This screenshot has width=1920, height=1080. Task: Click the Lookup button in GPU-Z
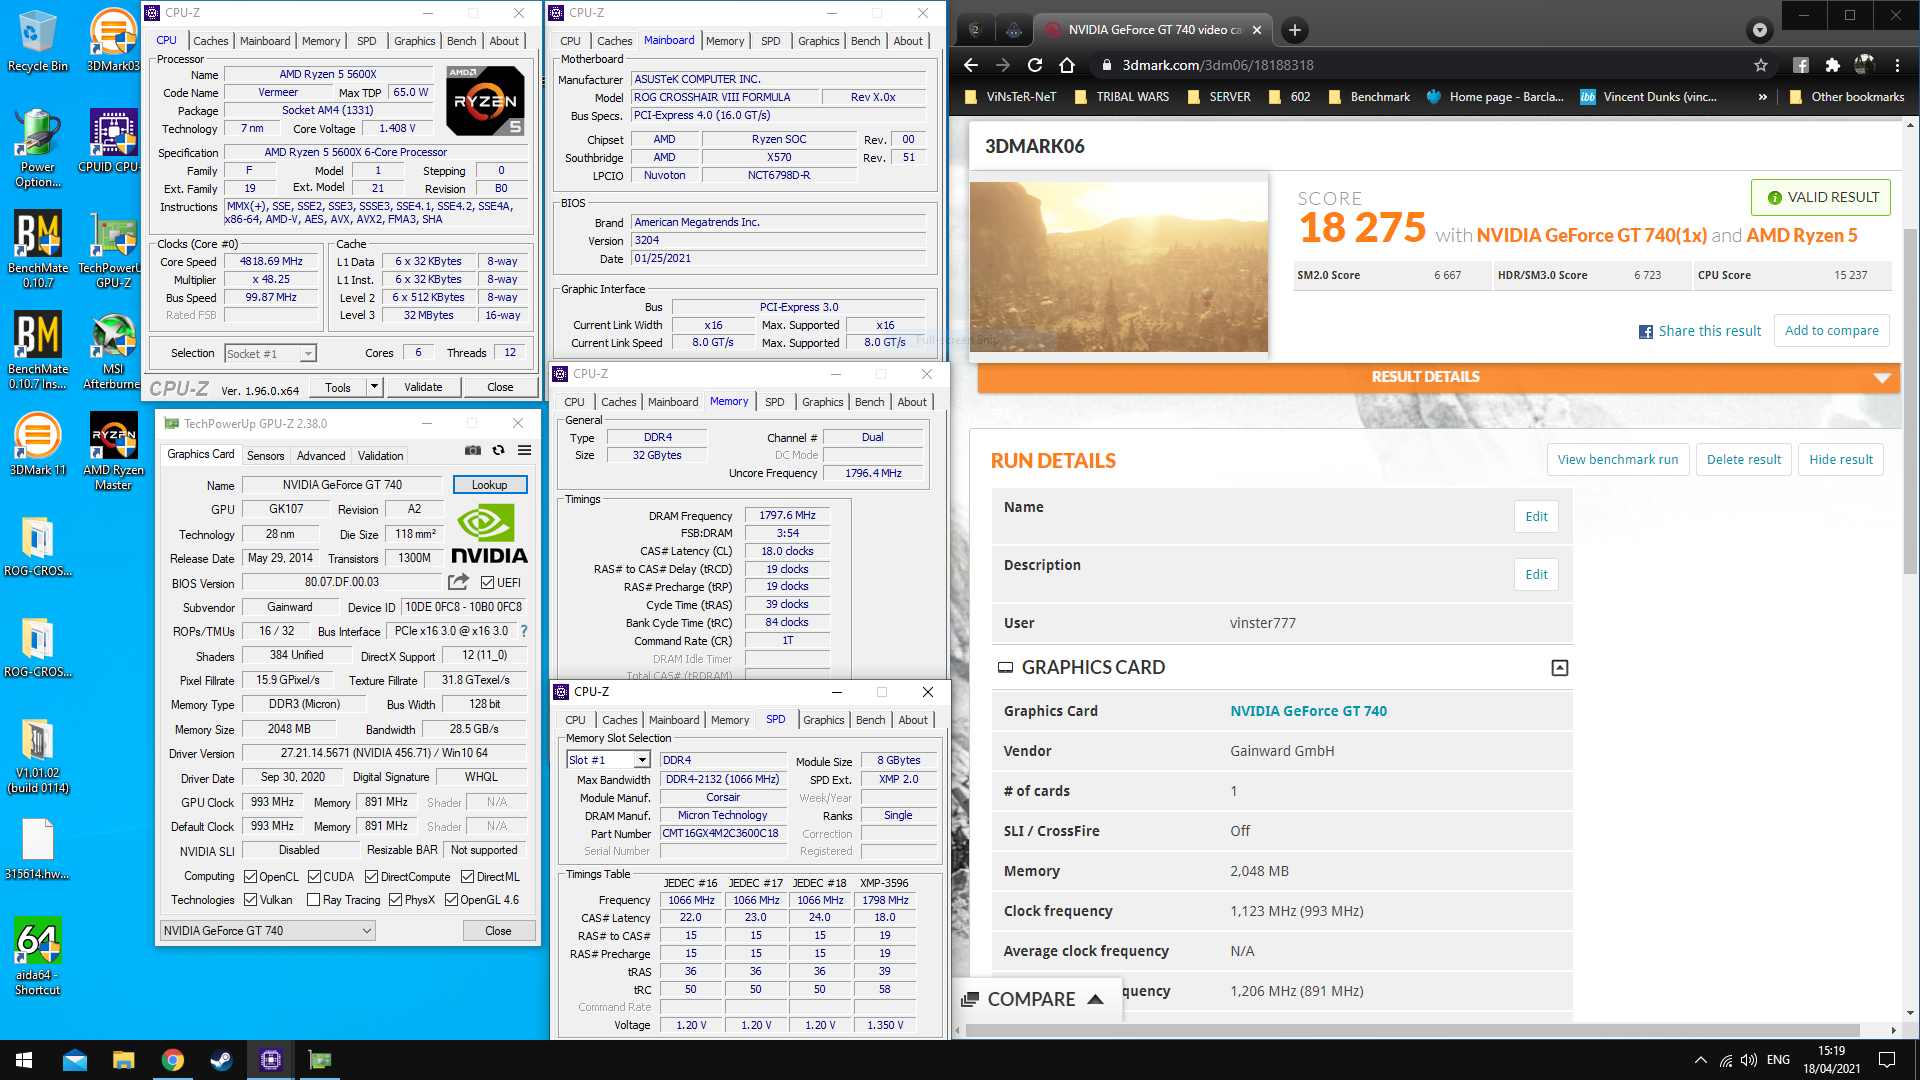490,485
